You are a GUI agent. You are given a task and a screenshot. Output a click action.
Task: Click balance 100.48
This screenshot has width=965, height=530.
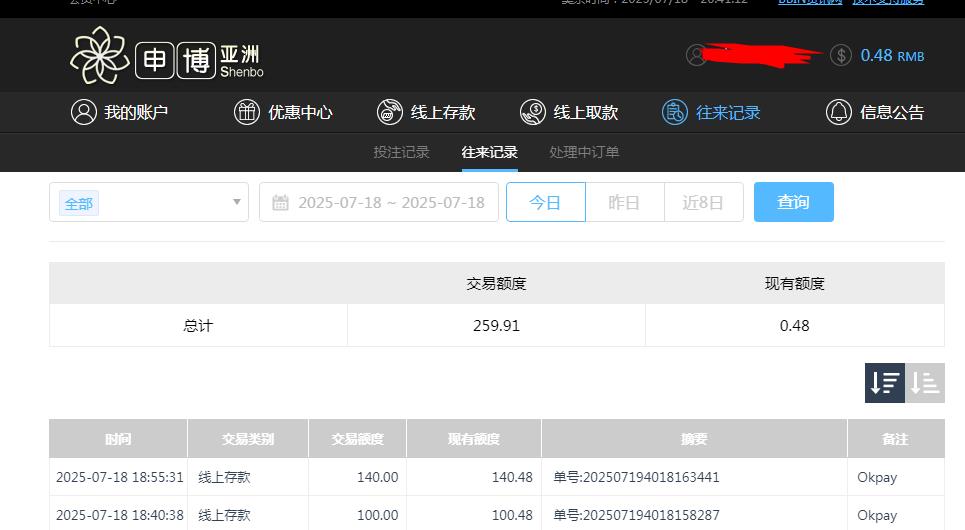512,515
